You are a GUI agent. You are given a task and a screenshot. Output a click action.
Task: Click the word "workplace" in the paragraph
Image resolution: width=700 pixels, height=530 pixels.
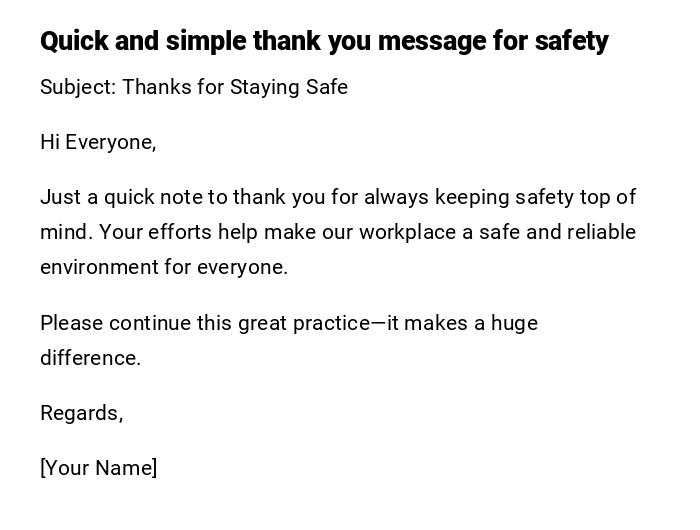(404, 232)
